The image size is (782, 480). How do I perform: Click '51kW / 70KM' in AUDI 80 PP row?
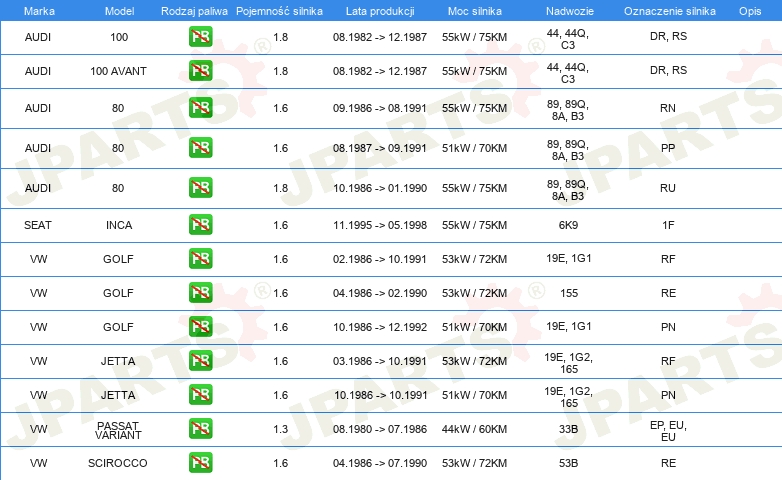point(474,148)
